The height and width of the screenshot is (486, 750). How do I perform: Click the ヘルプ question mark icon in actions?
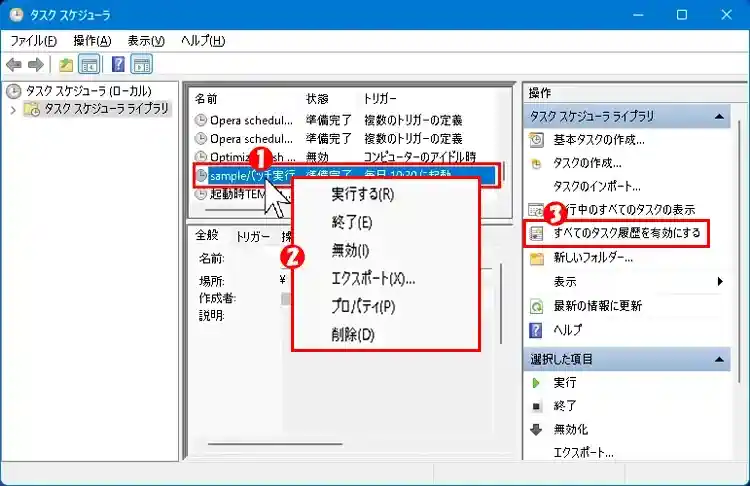[536, 330]
